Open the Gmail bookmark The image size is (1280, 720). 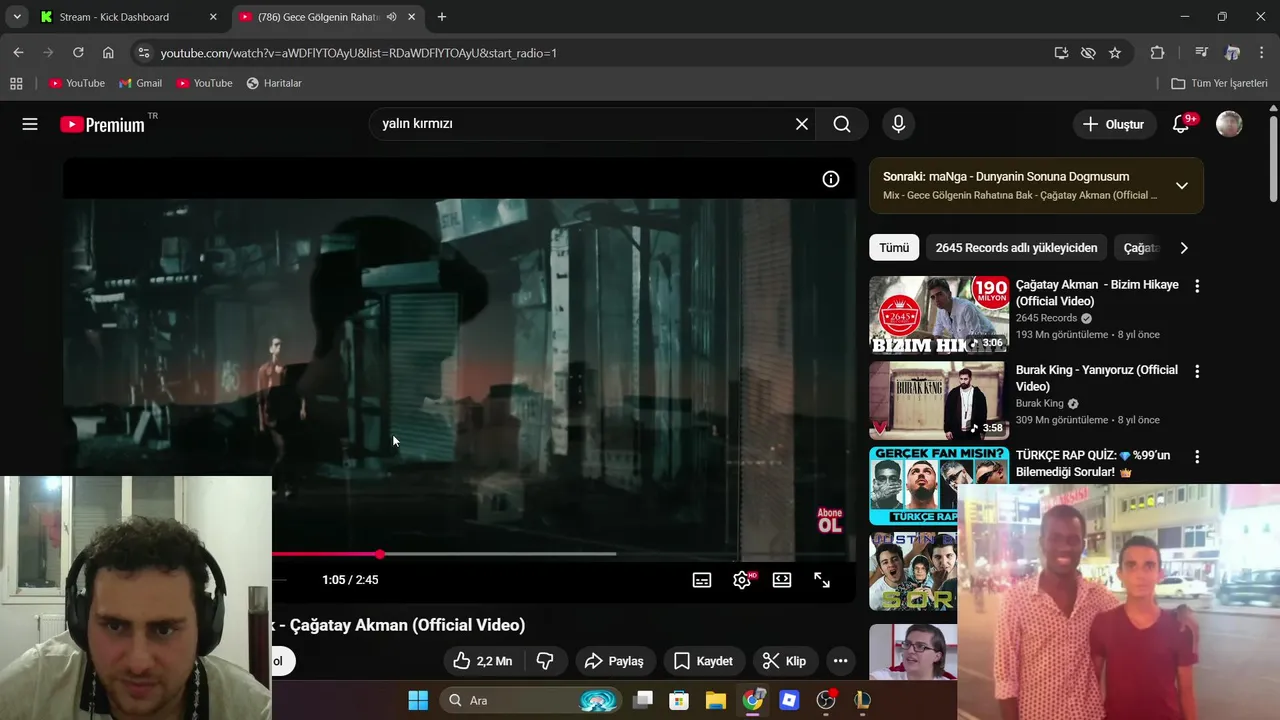coord(140,83)
